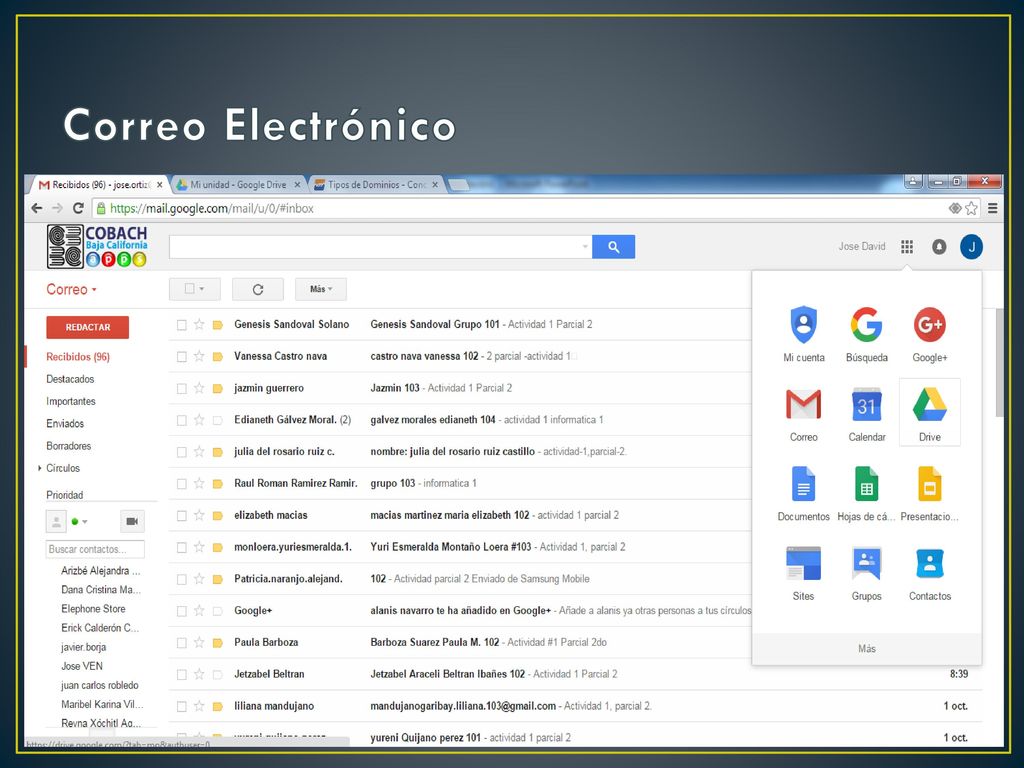Viewport: 1024px width, 768px height.
Task: Click the COBACH Baja California logo
Action: (97, 246)
